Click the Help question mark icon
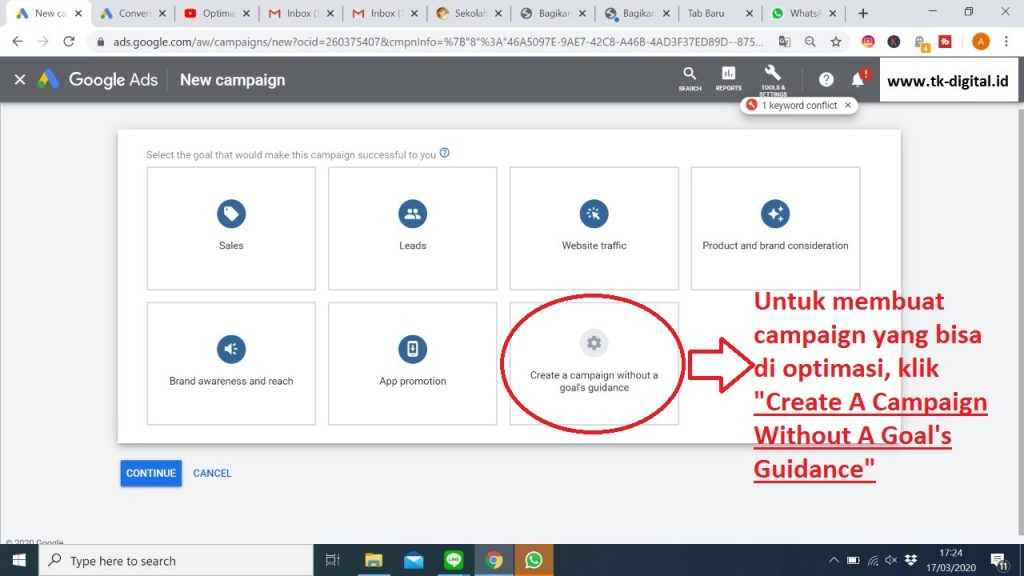1024x576 pixels. coord(826,80)
